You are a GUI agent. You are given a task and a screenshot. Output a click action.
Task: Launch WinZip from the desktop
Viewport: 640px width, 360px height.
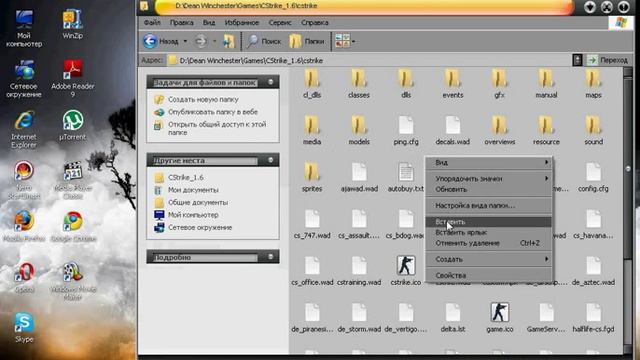click(72, 24)
